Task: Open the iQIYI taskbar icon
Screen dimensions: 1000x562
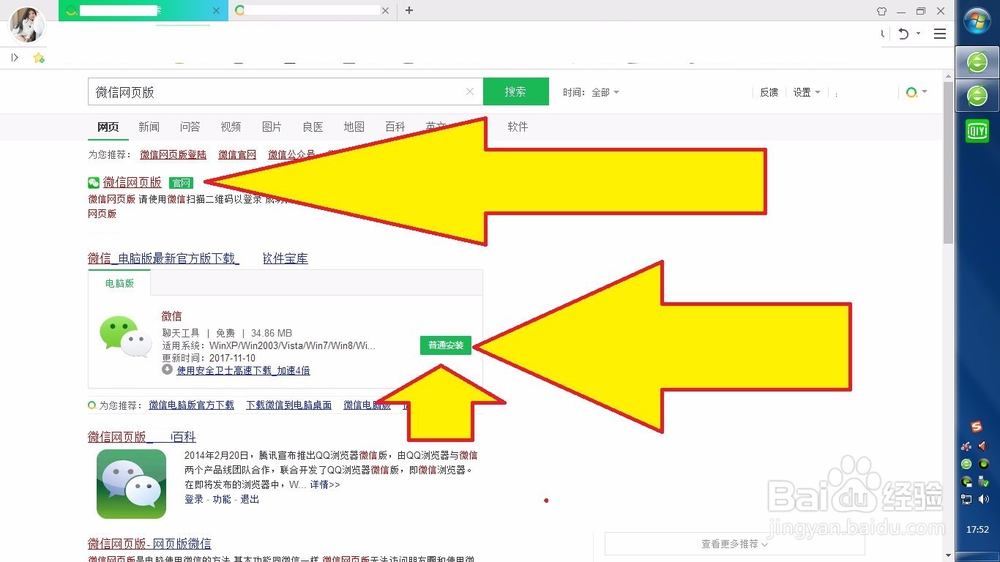Action: point(977,131)
